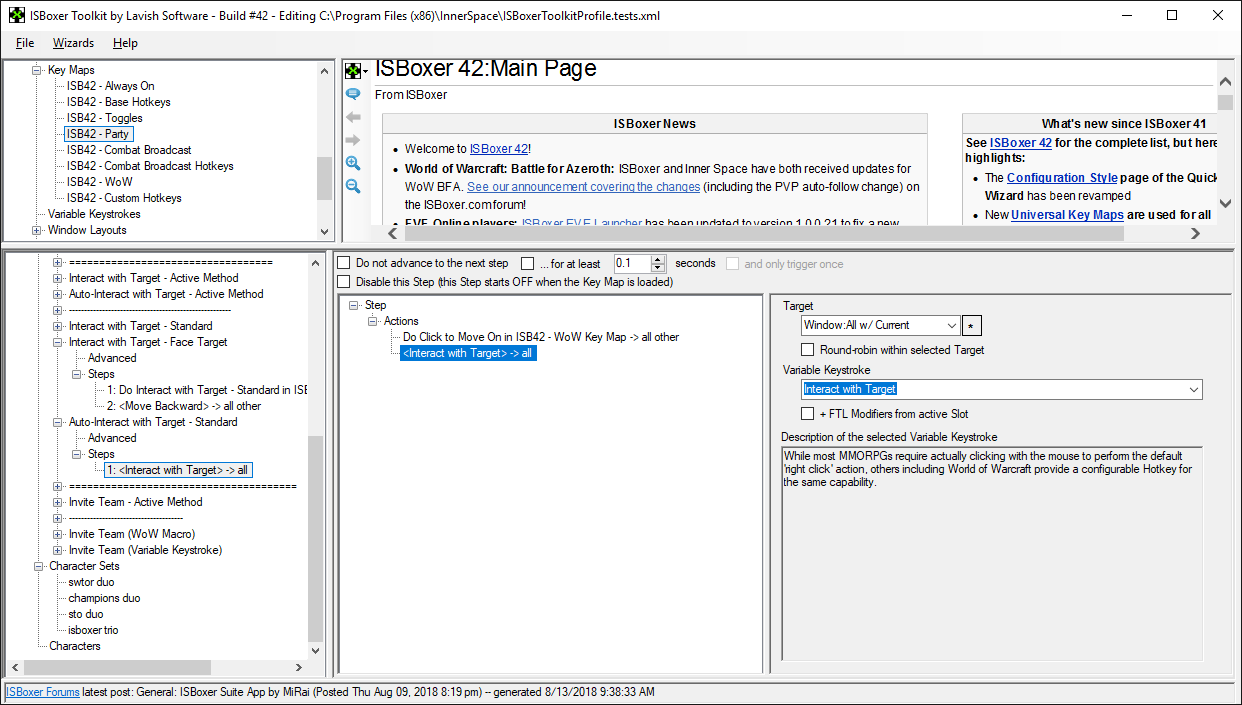The height and width of the screenshot is (705, 1242).
Task: Select 'ISB42 - Toggles' key map
Action: [x=104, y=118]
